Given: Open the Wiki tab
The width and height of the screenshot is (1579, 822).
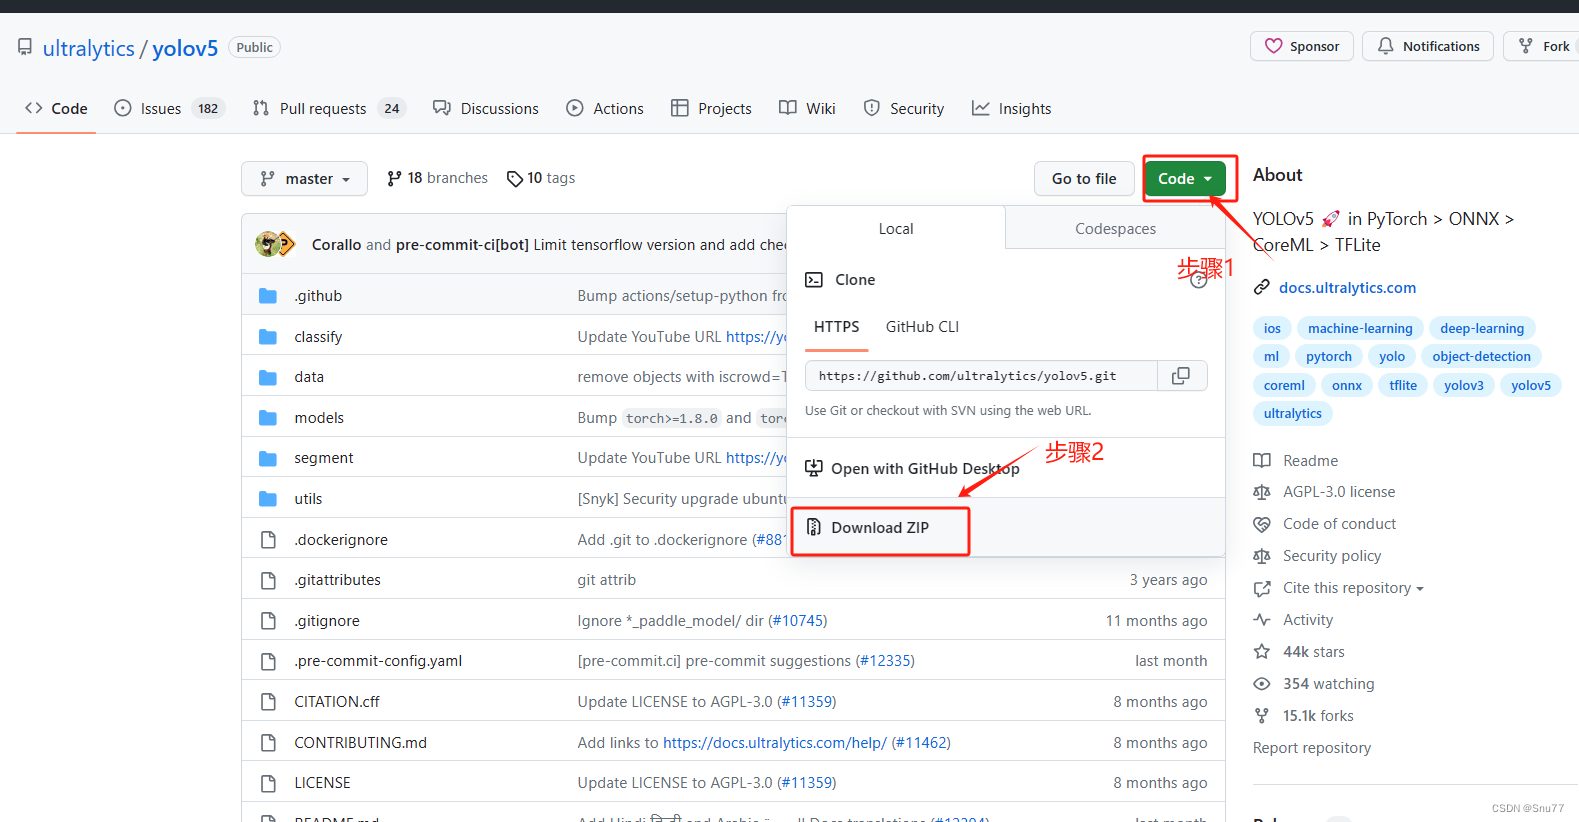Looking at the screenshot, I should click(807, 108).
